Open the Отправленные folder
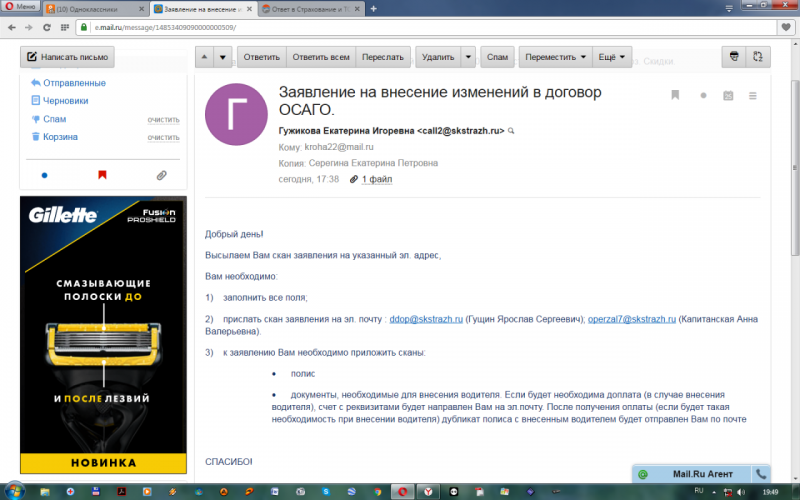The height and width of the screenshot is (500, 800). pos(74,83)
